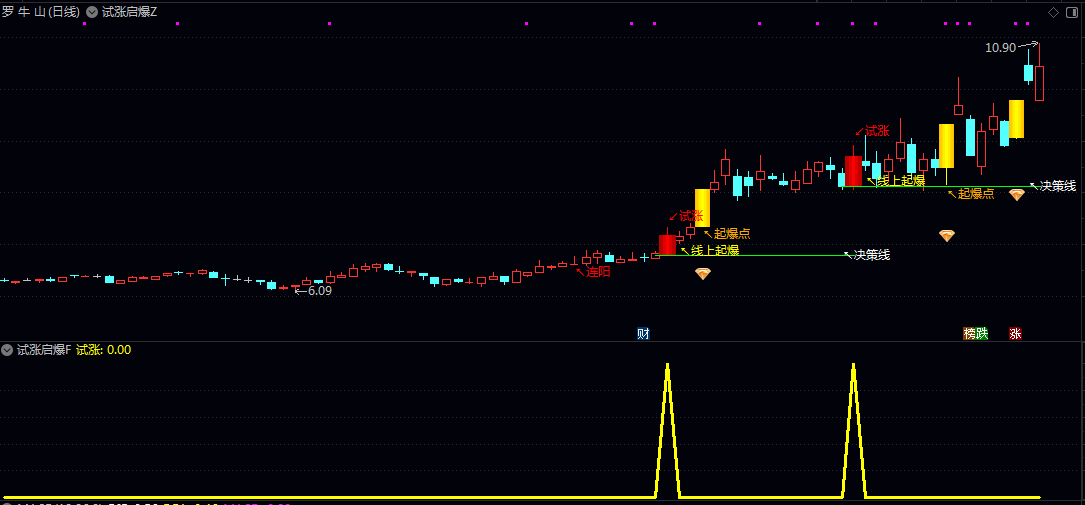Open the 试涨启爆Z indicator dropdown arrow
The image size is (1085, 505).
(x=91, y=12)
